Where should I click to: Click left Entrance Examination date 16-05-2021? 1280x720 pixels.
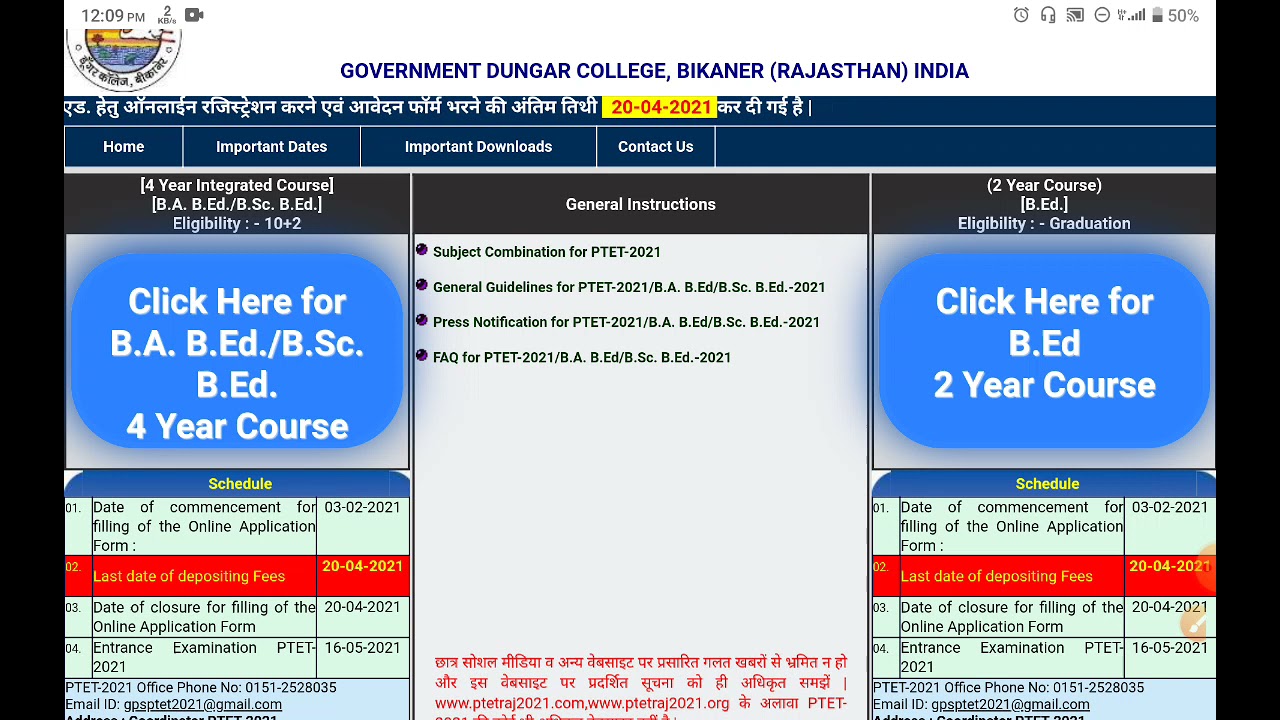(x=362, y=648)
